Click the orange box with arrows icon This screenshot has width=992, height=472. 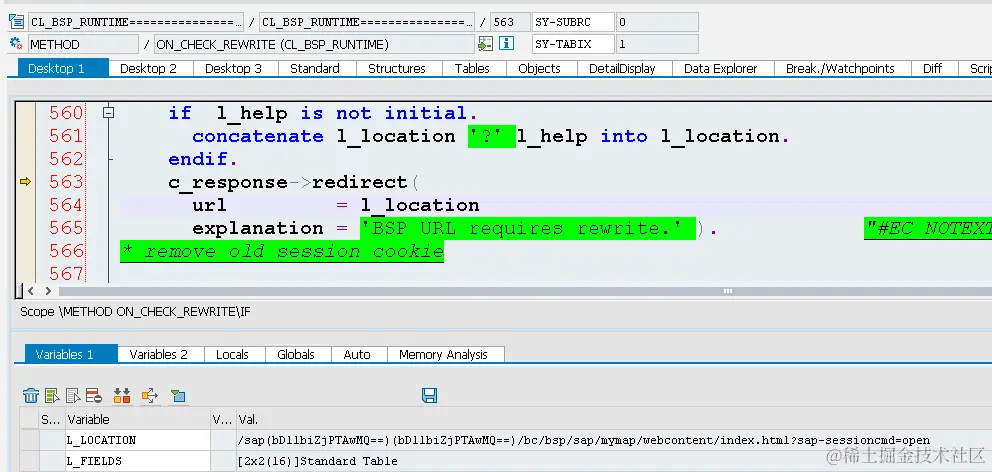[150, 396]
